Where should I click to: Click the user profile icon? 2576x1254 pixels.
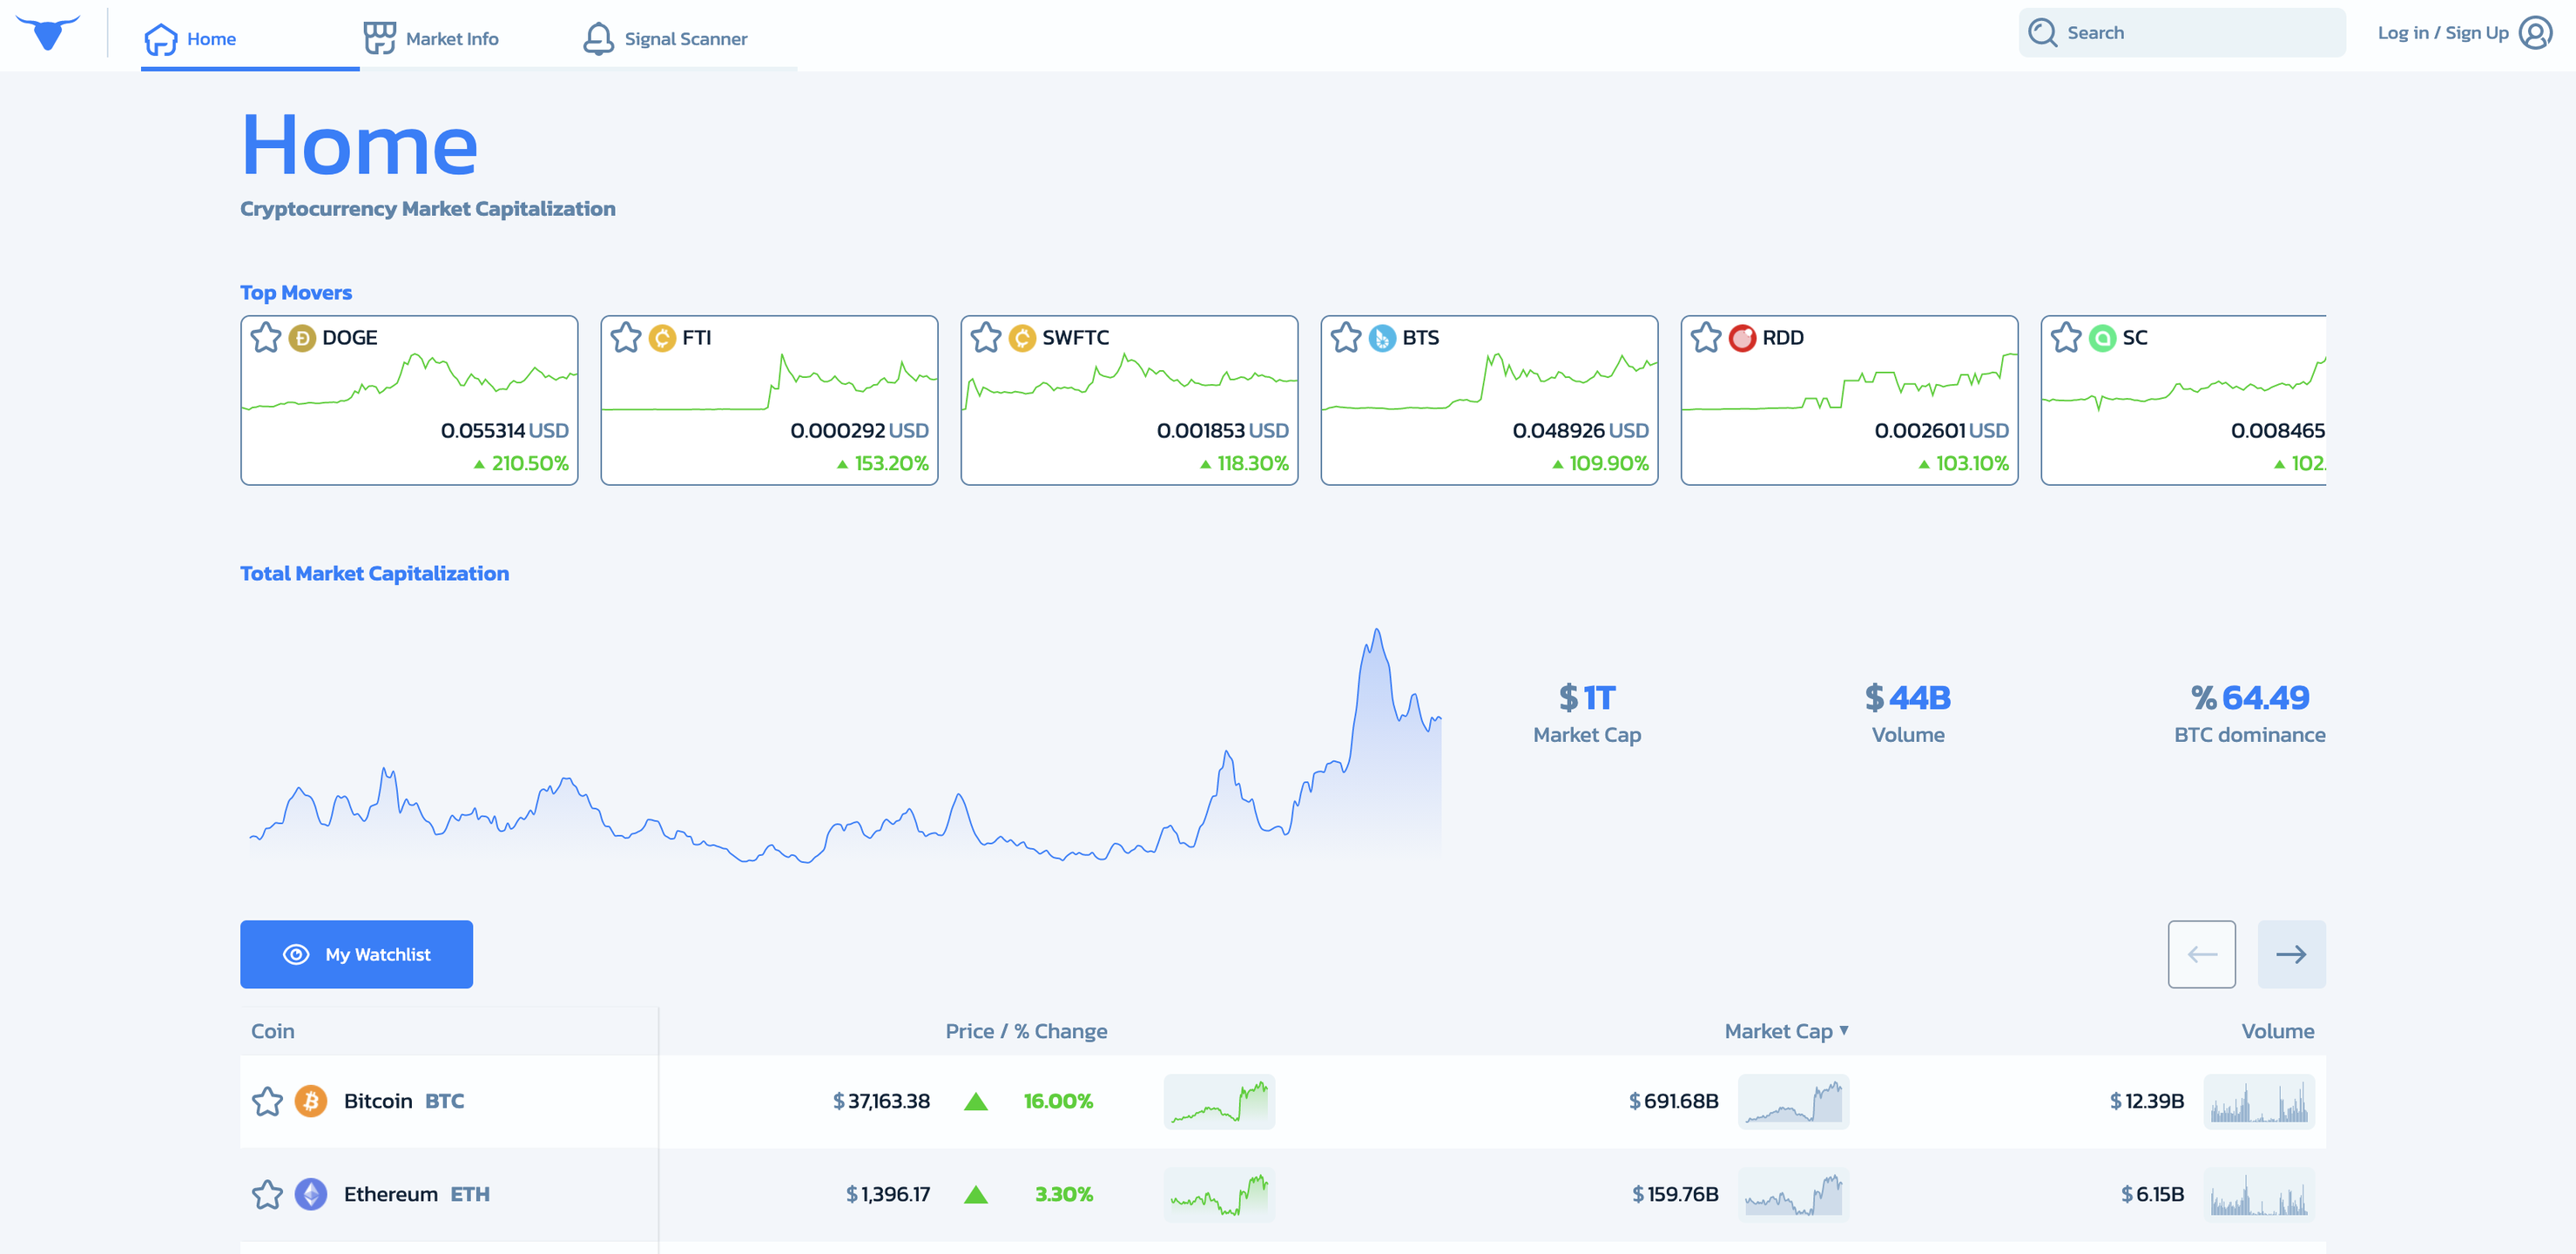(x=2535, y=33)
